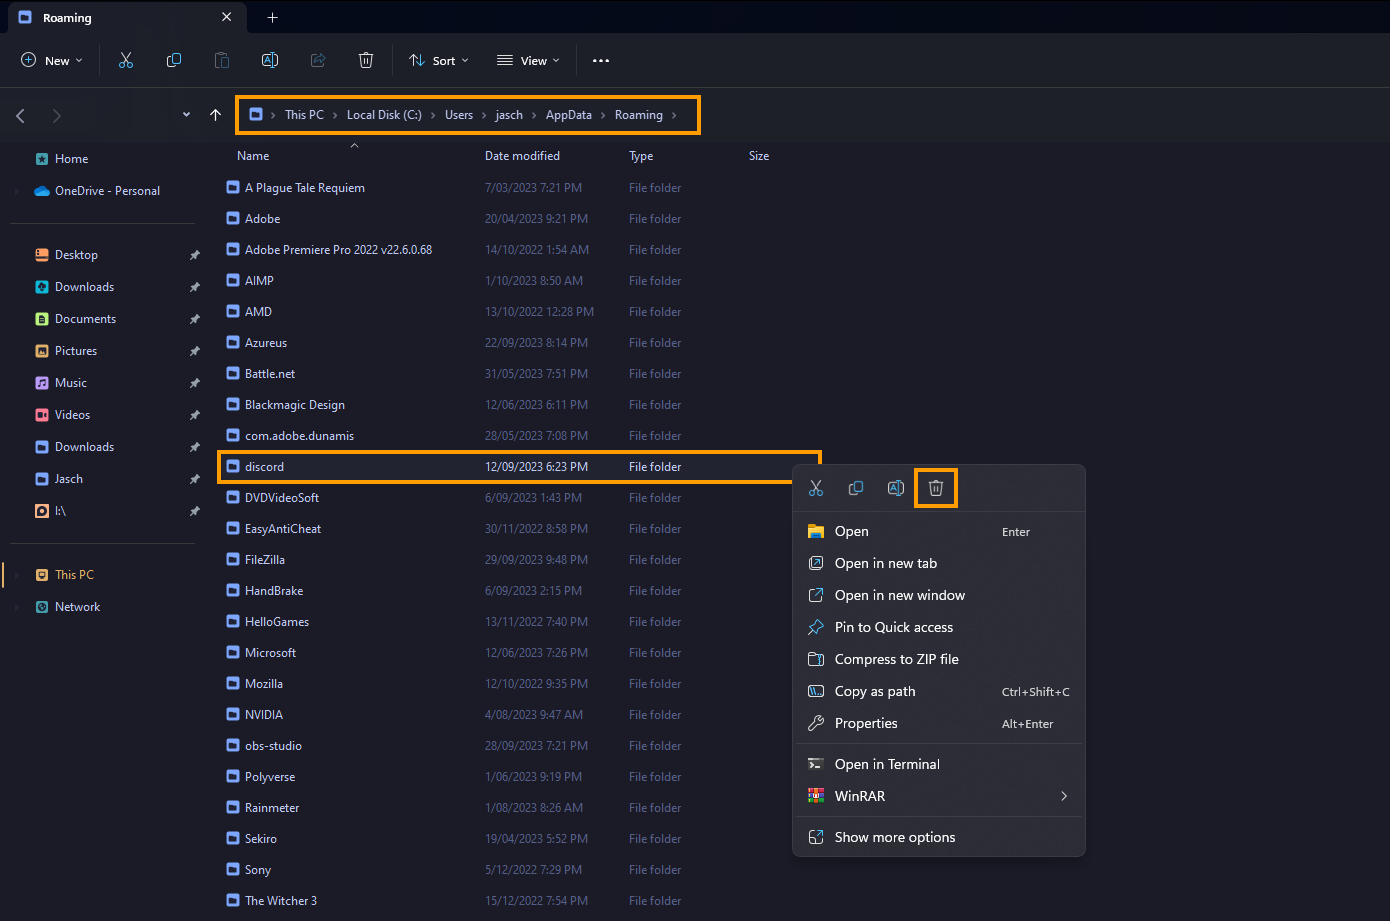This screenshot has width=1390, height=921.
Task: Choose Pin to Quick access
Action: pos(939,627)
